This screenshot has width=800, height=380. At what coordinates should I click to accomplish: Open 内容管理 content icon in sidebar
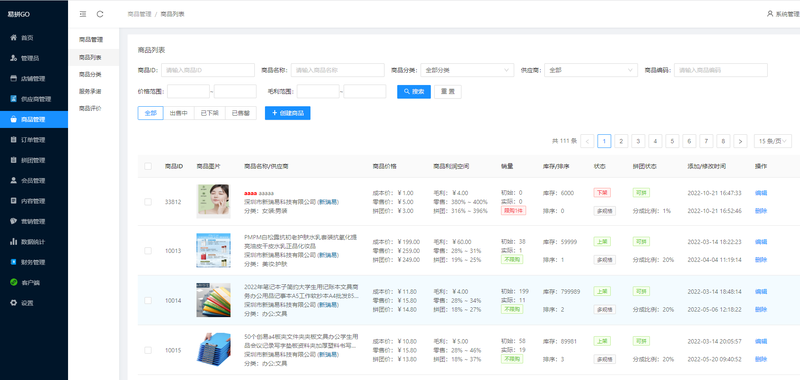13,201
